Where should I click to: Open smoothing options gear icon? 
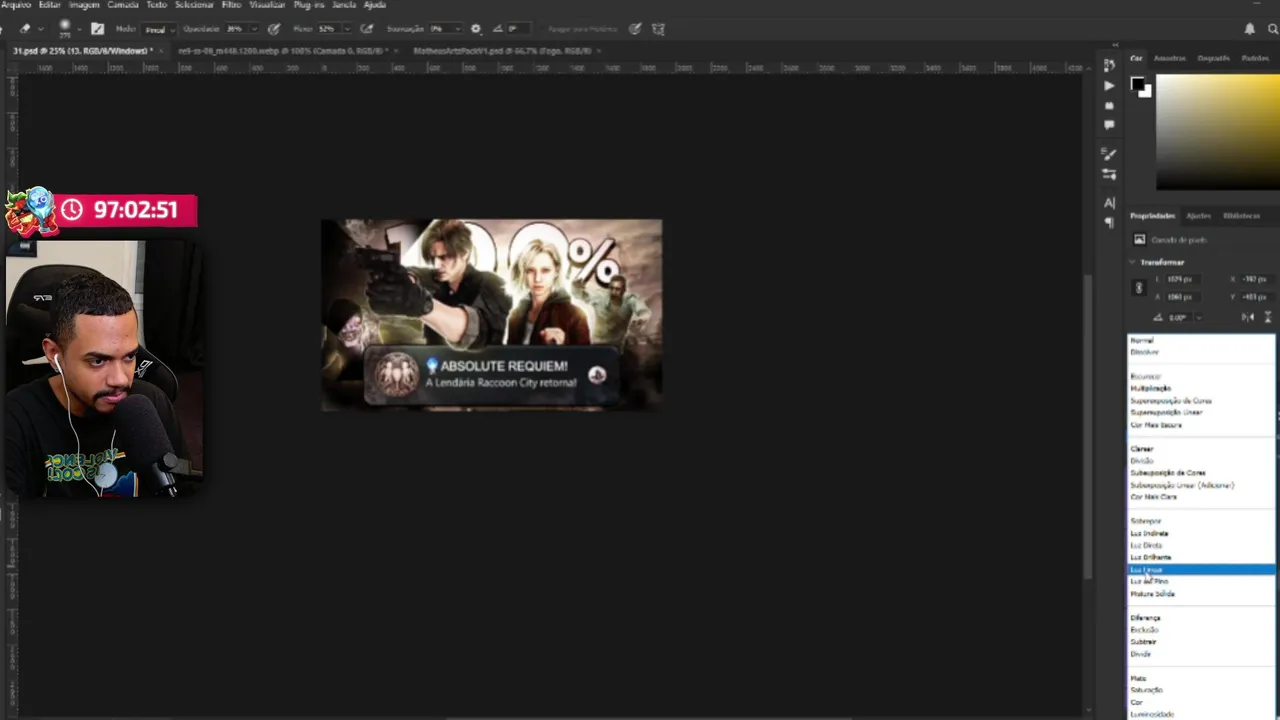(x=476, y=29)
